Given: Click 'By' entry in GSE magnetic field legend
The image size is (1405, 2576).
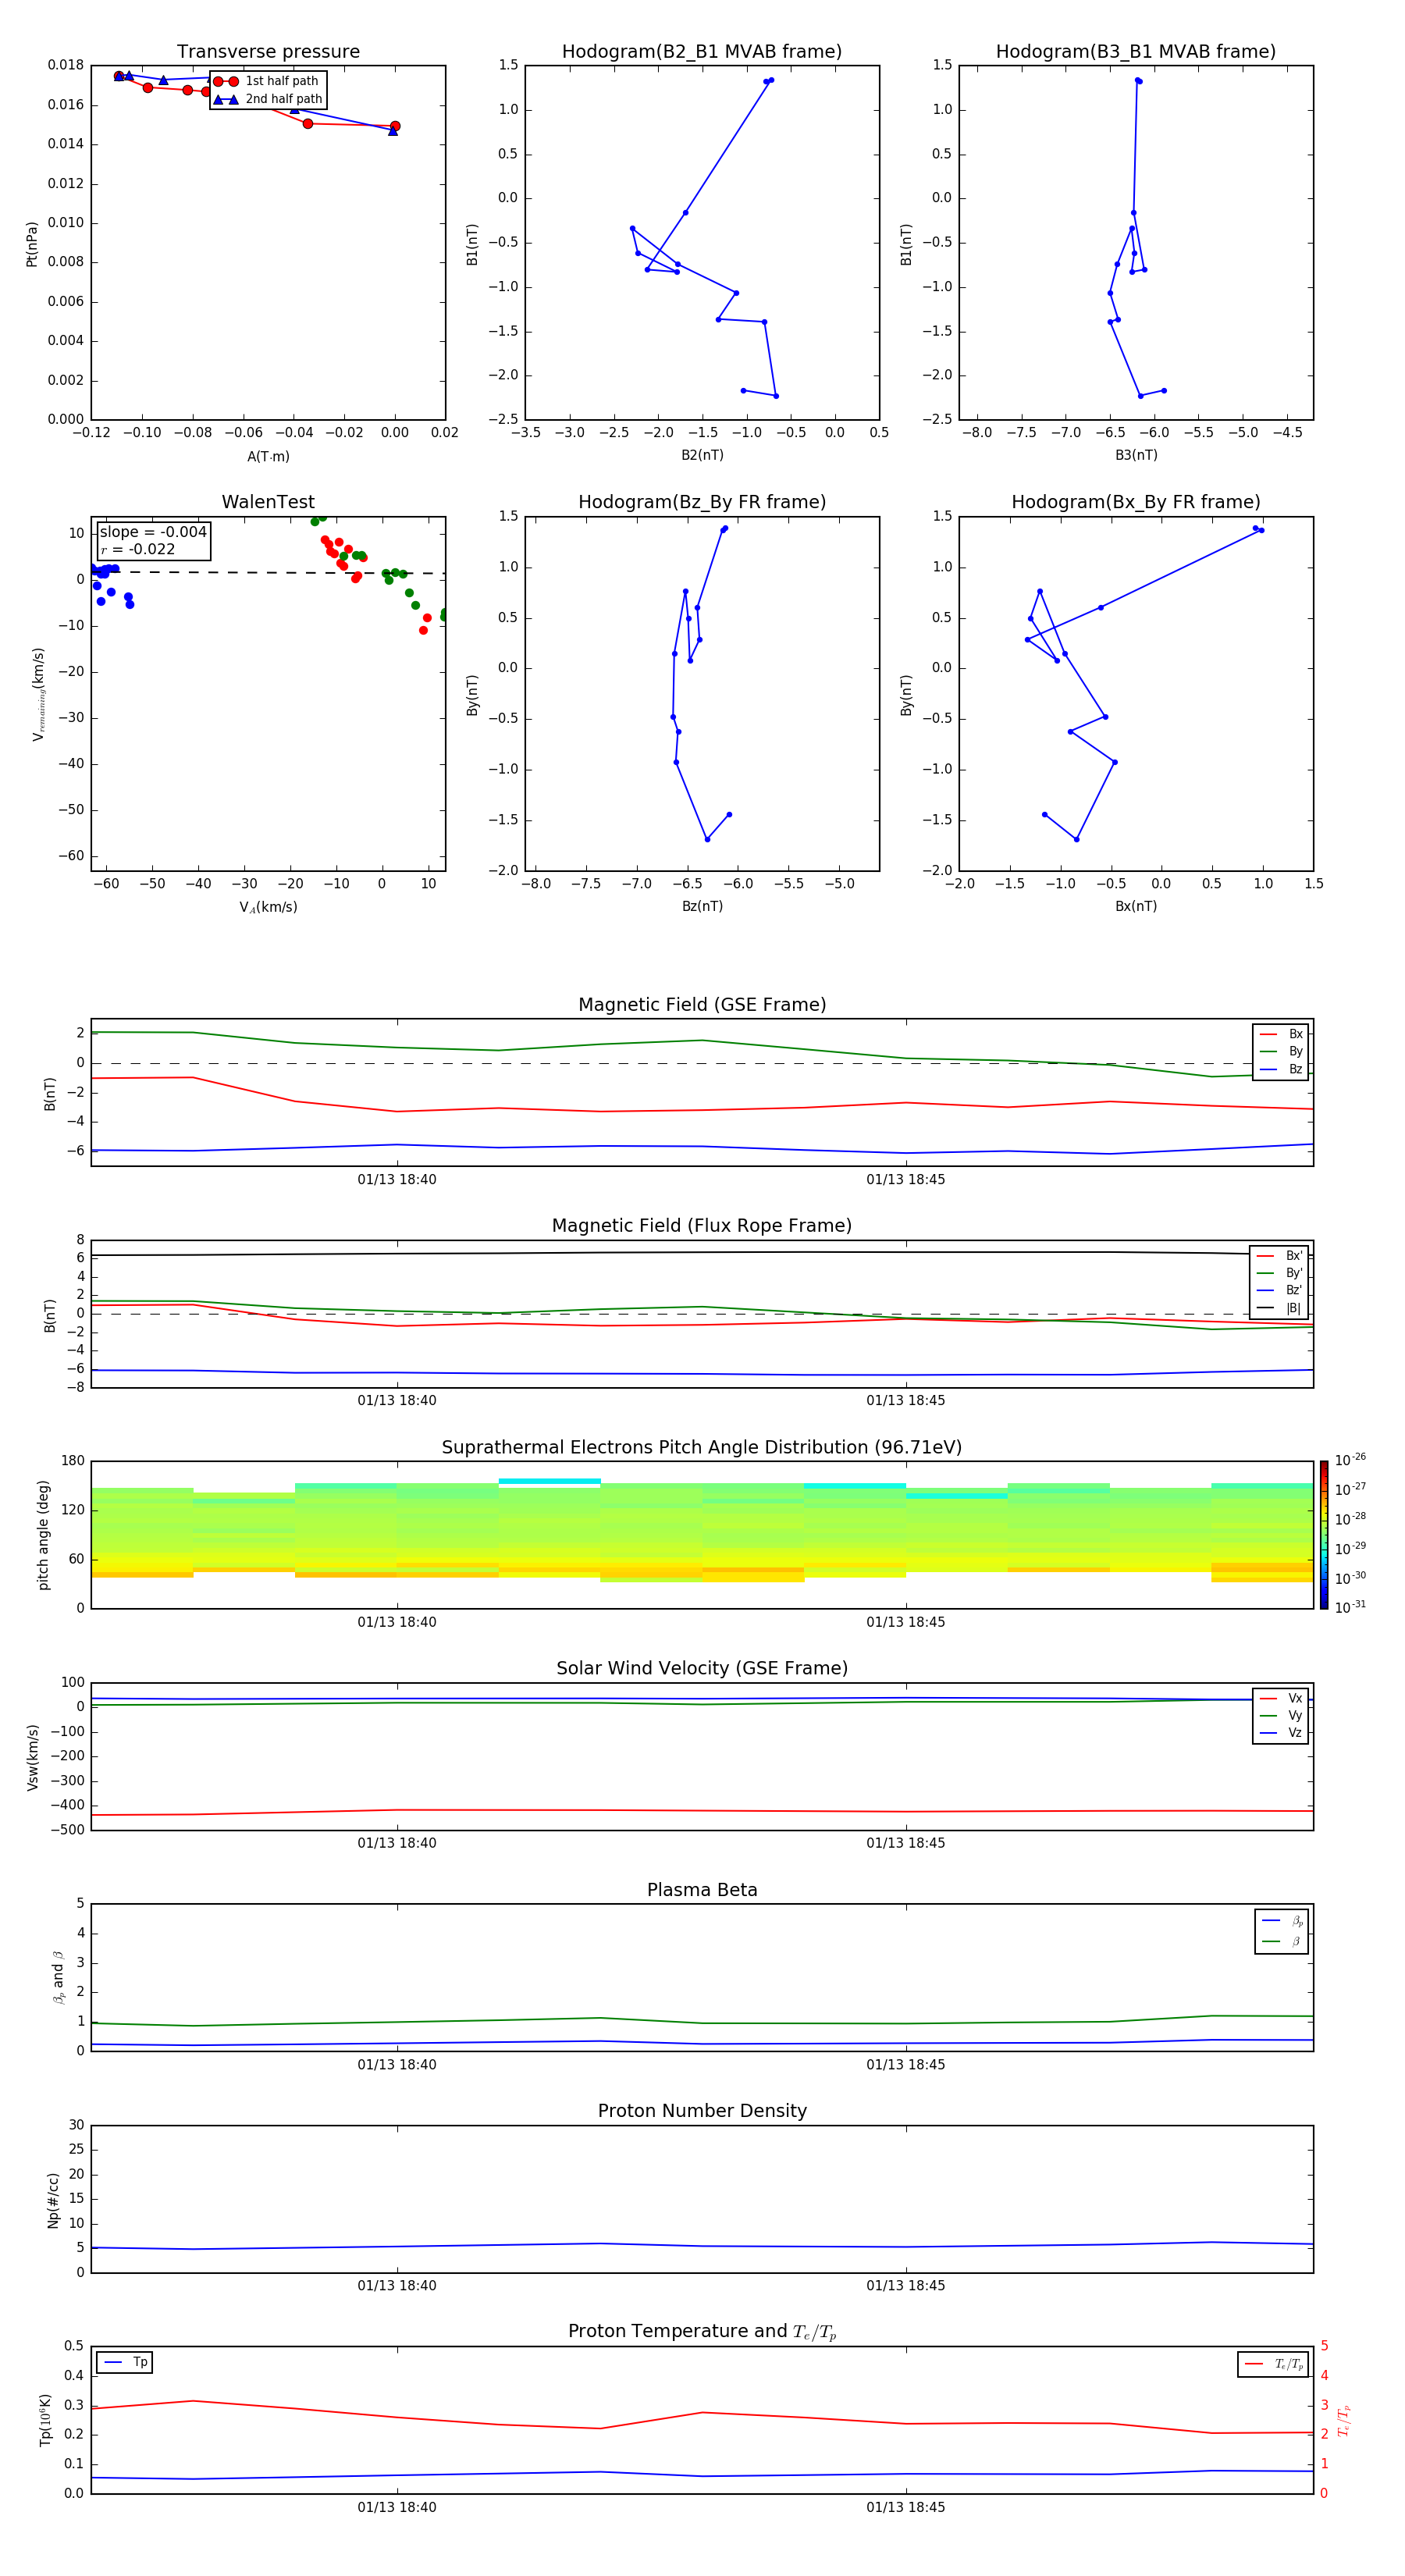Looking at the screenshot, I should click(x=1281, y=1052).
